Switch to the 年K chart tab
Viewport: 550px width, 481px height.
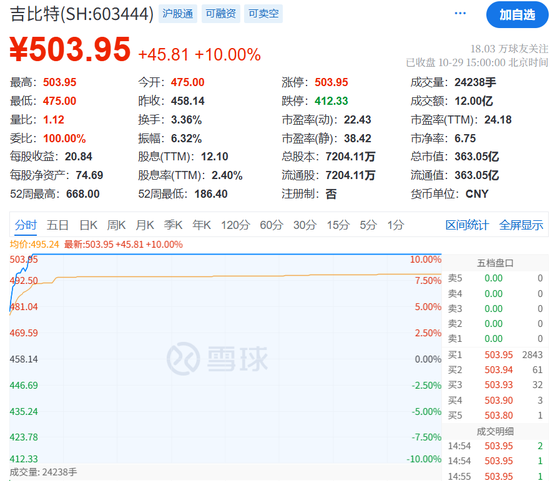point(202,225)
